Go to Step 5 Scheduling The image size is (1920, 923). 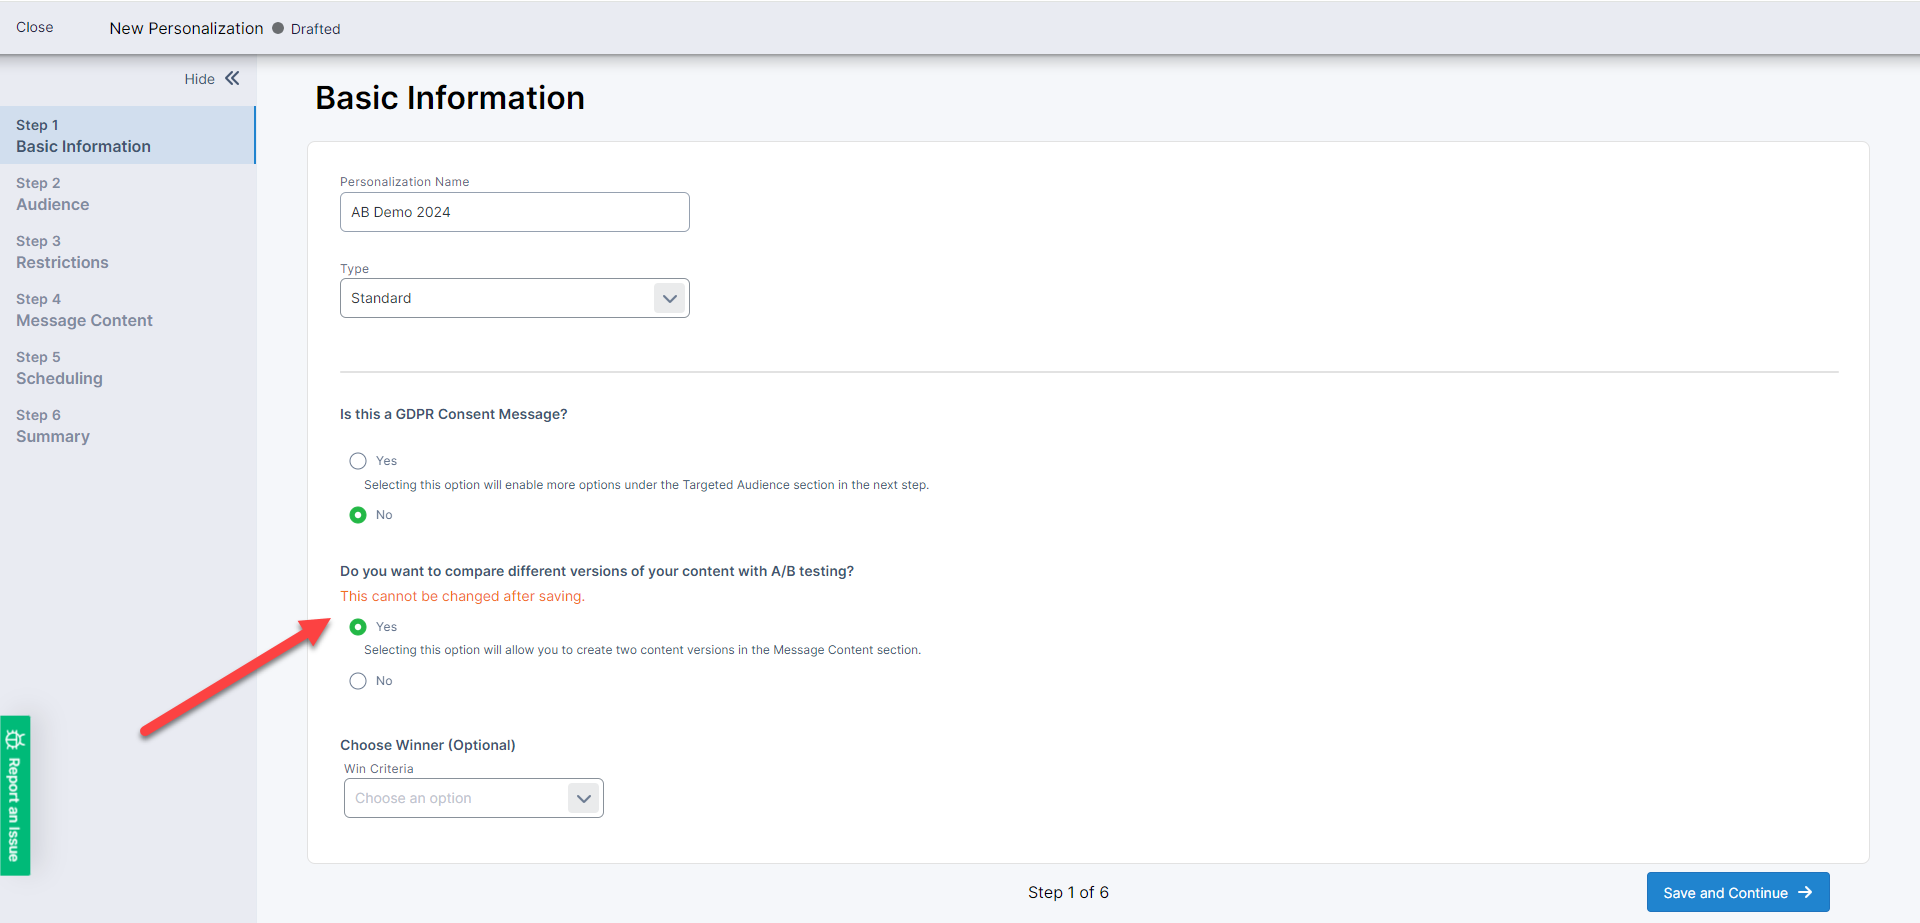coord(59,368)
